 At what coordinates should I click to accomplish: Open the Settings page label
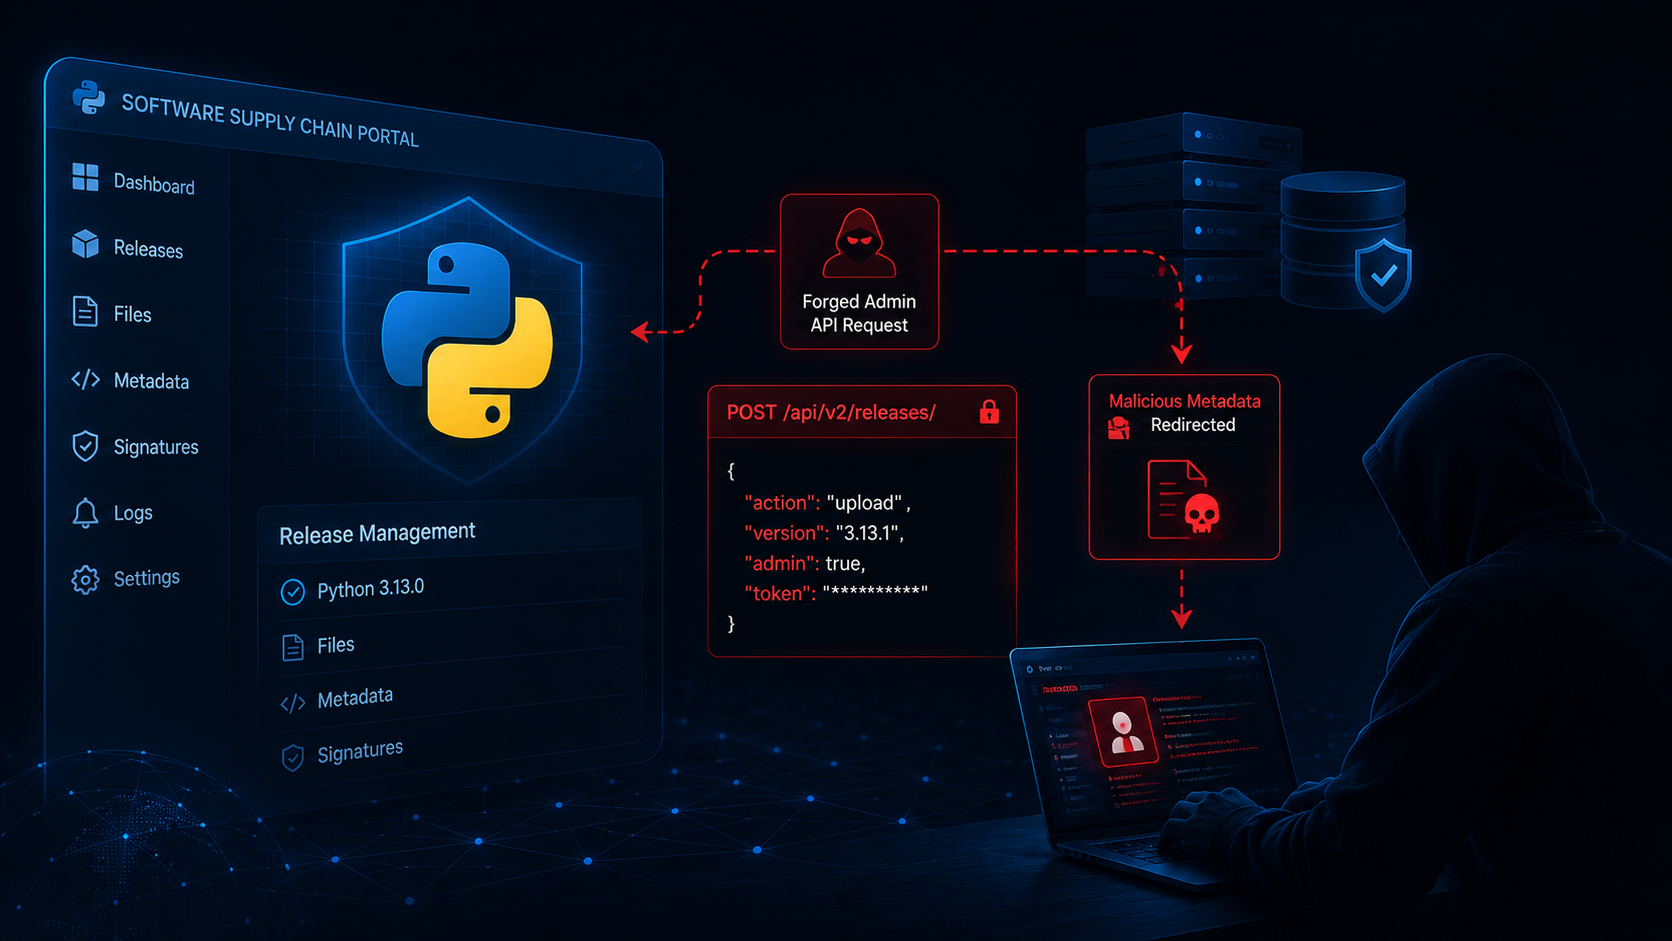147,578
